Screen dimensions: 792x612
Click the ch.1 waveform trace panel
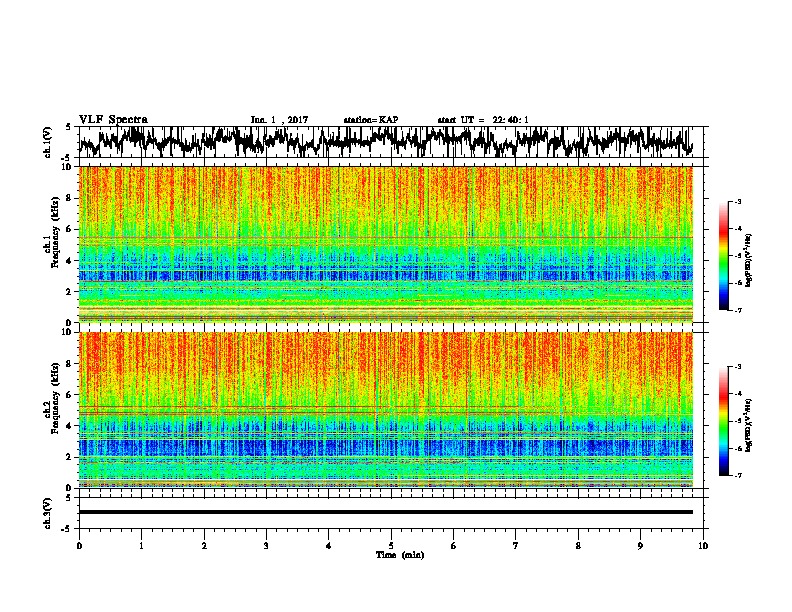[x=391, y=142]
